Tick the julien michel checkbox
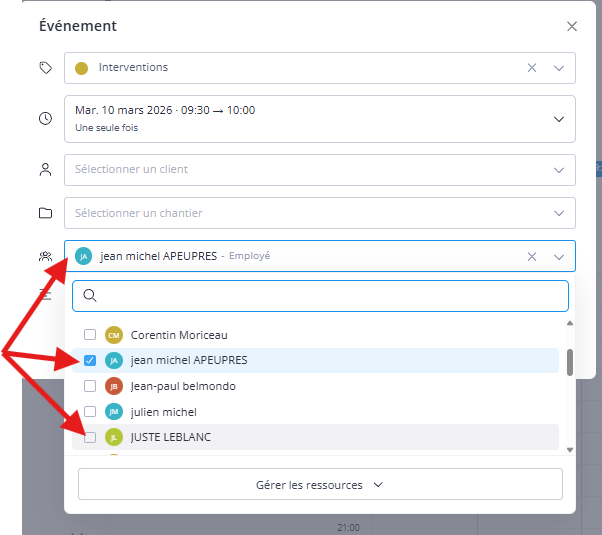This screenshot has width=602, height=535. tap(90, 412)
